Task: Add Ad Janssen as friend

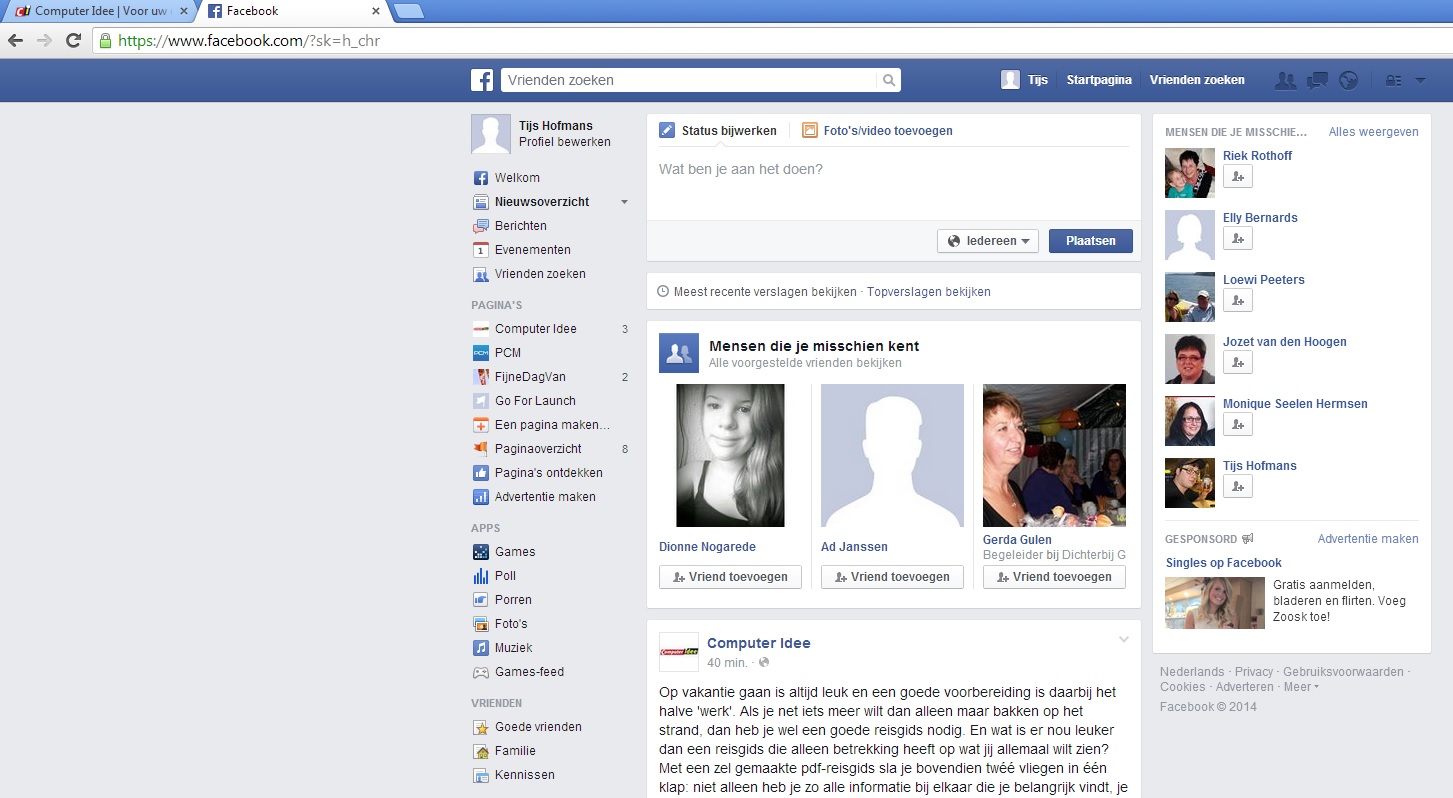Action: (892, 577)
